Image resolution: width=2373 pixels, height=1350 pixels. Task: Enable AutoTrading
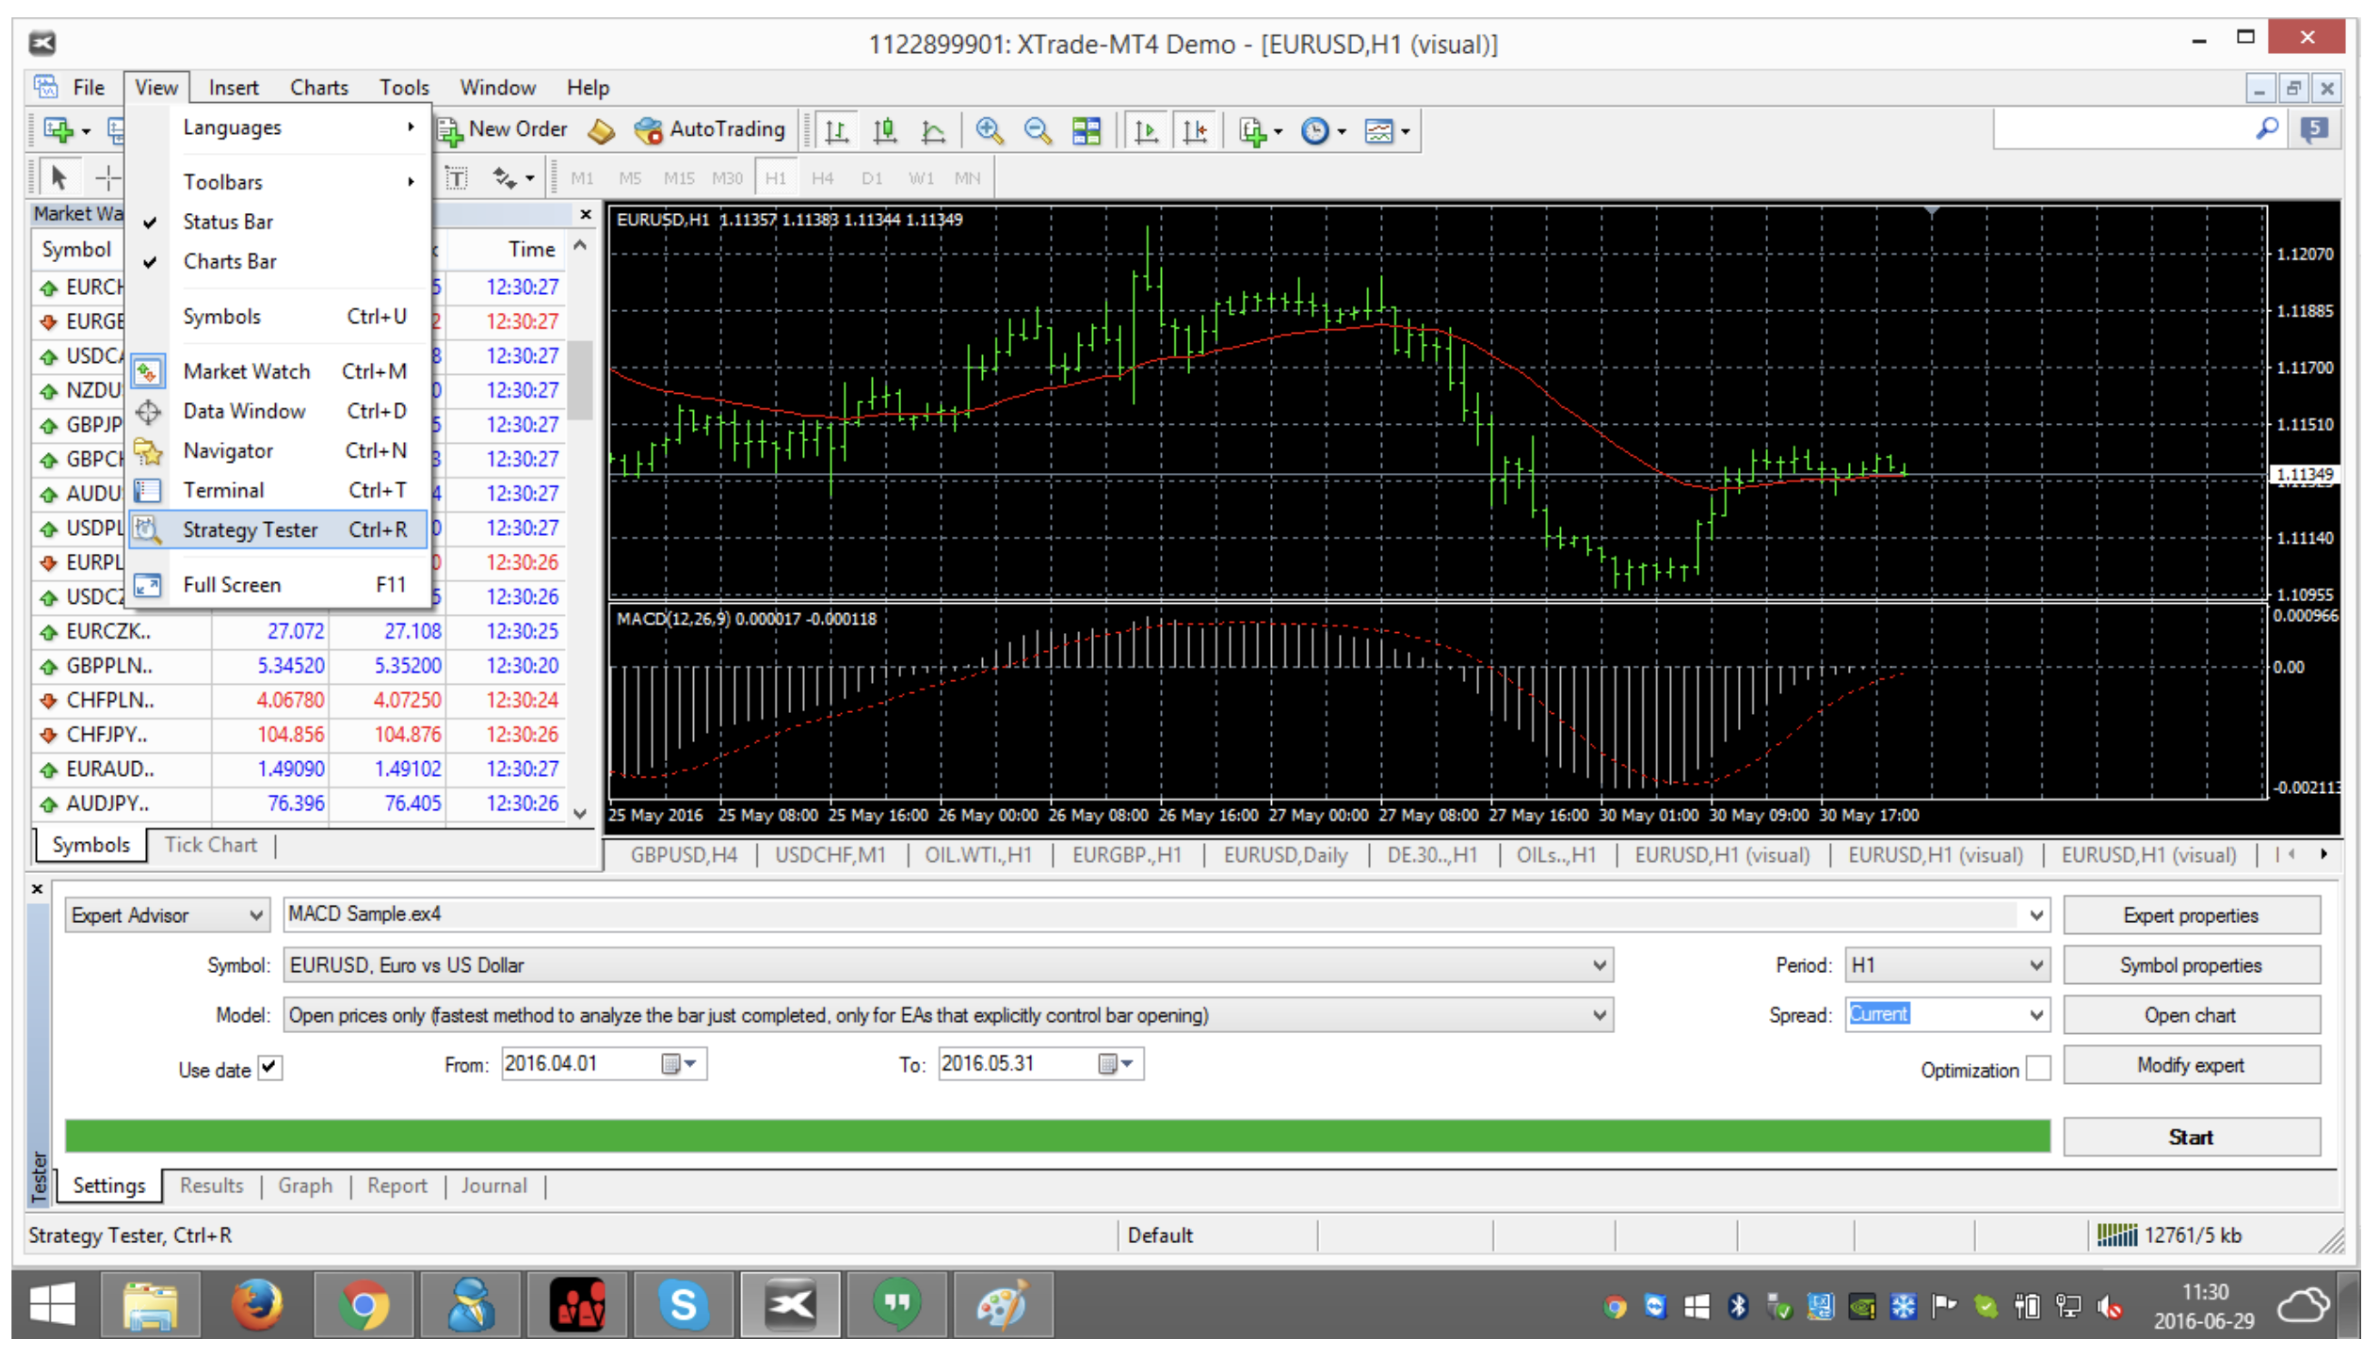tap(710, 129)
